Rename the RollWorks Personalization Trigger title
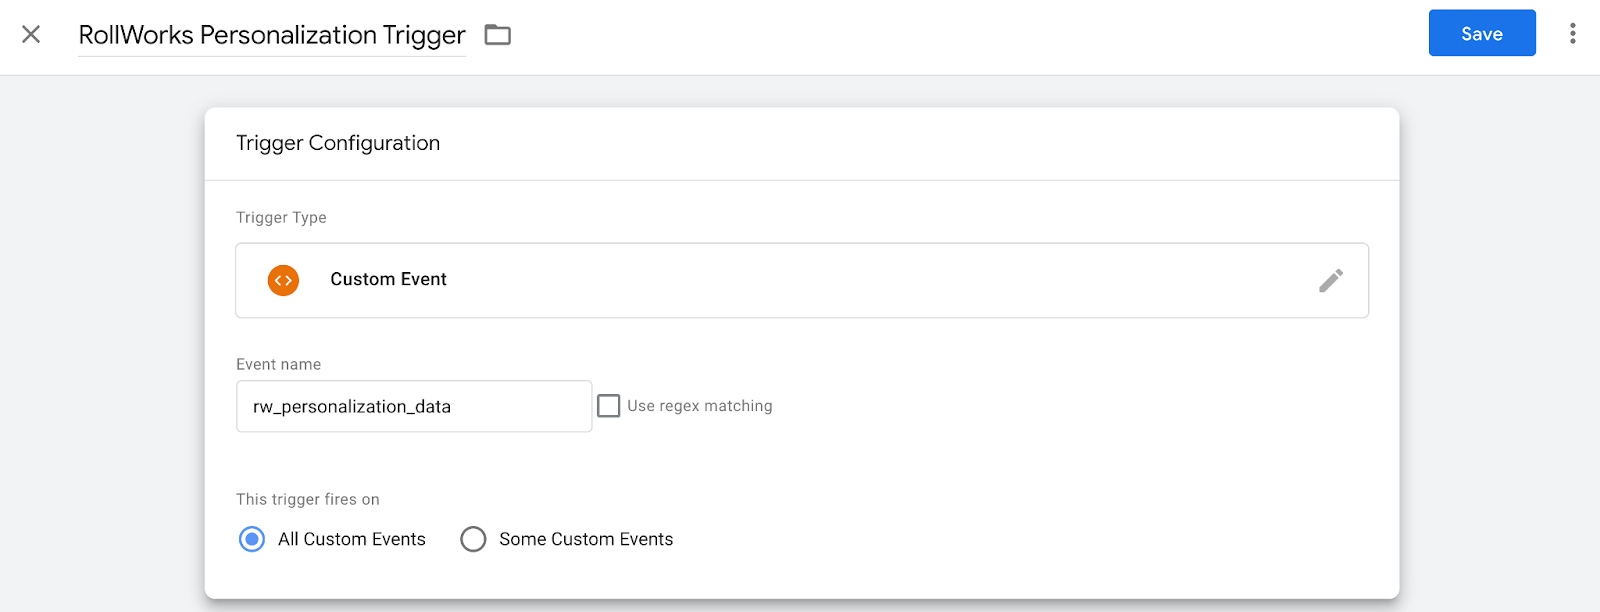The image size is (1600, 612). pos(272,35)
